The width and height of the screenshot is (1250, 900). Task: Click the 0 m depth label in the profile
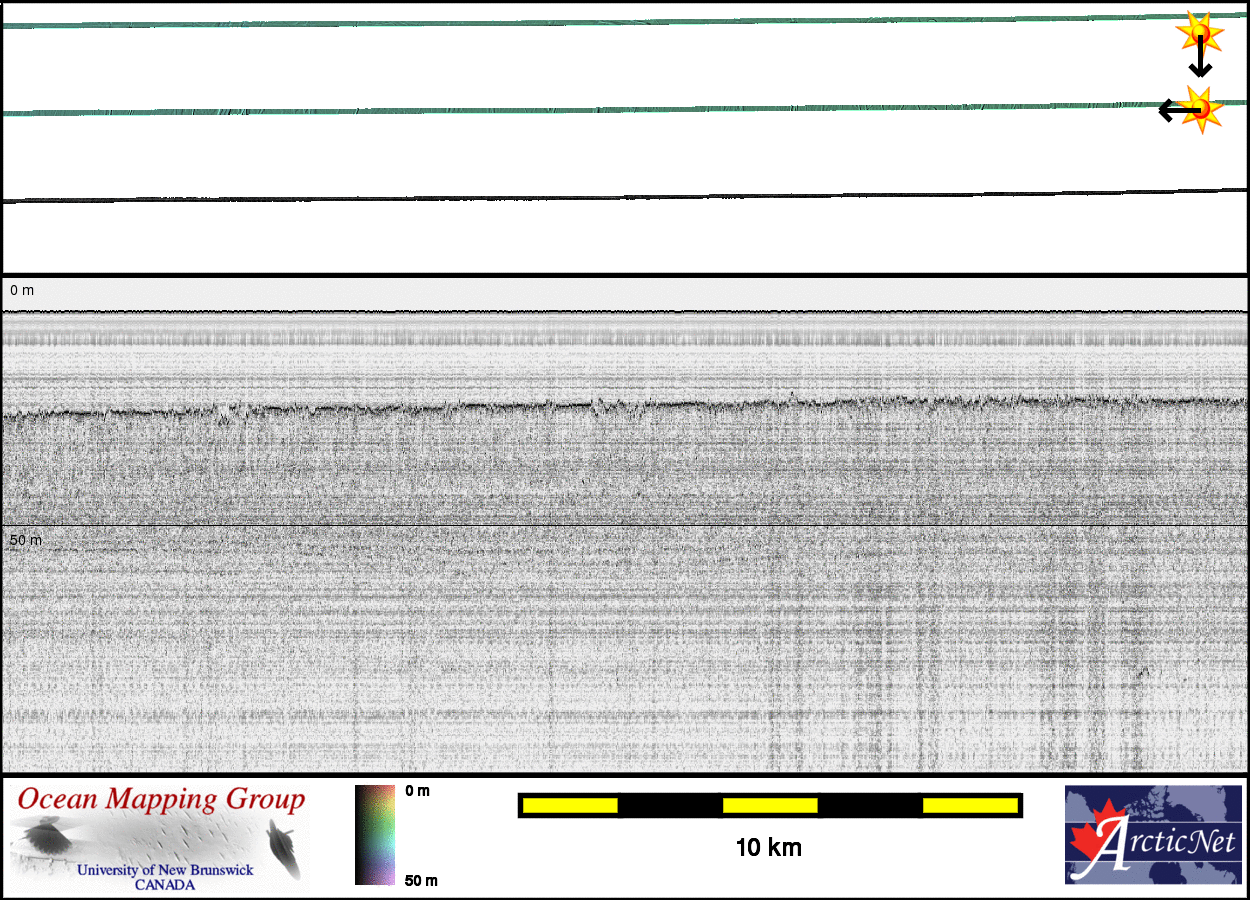pos(22,290)
